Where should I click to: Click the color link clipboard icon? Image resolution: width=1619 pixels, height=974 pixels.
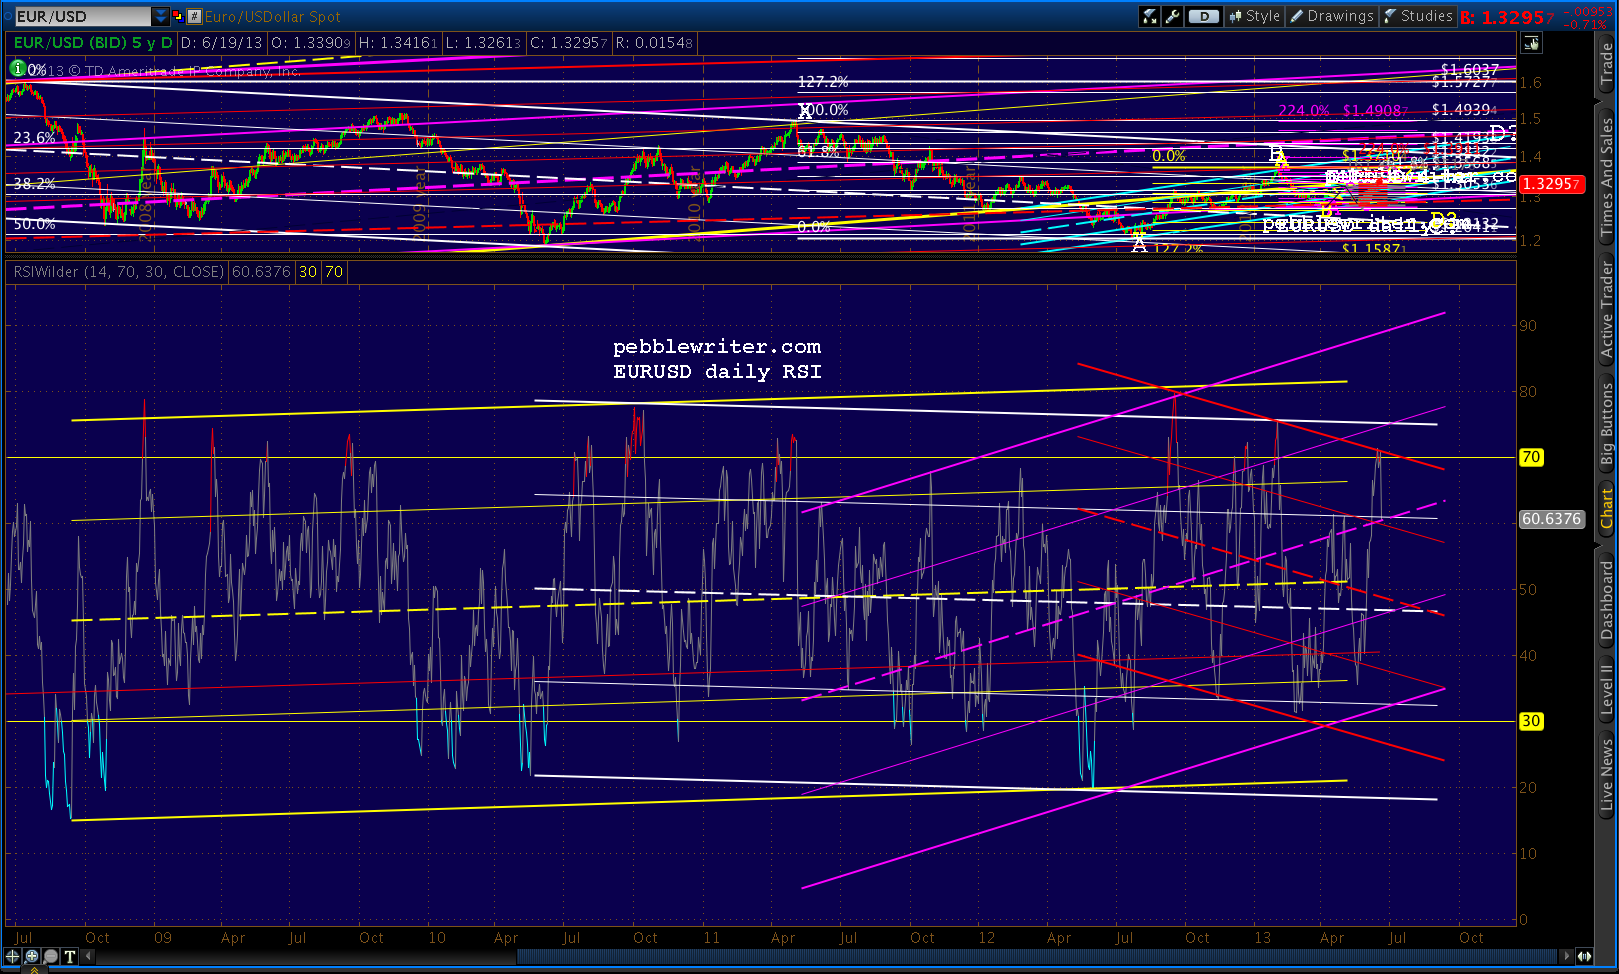[178, 16]
